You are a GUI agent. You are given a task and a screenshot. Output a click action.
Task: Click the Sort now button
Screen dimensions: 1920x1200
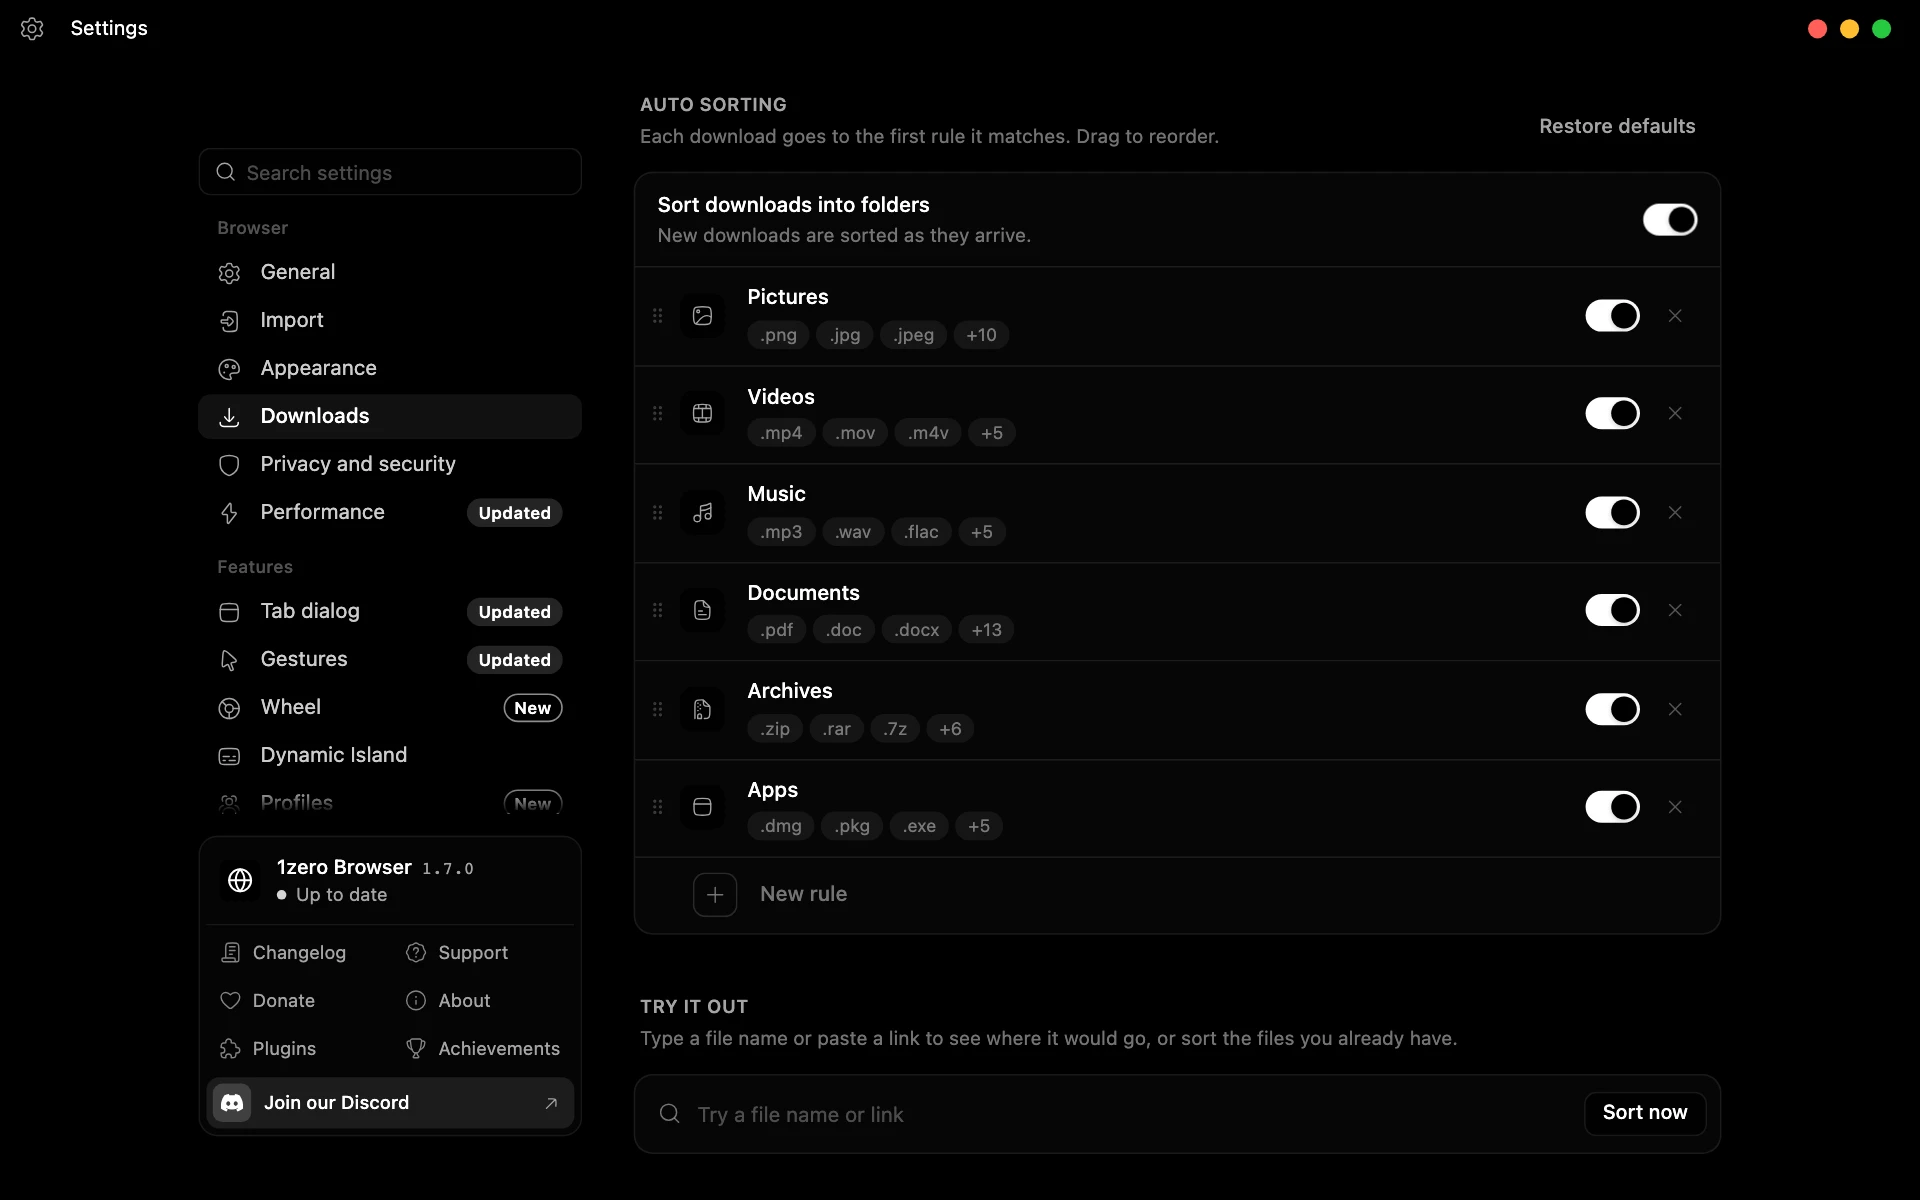1645,1113
